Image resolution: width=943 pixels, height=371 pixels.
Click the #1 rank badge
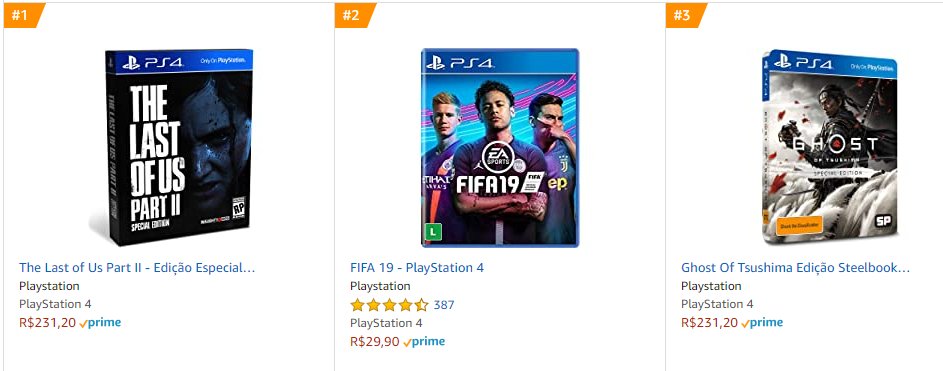coord(24,15)
